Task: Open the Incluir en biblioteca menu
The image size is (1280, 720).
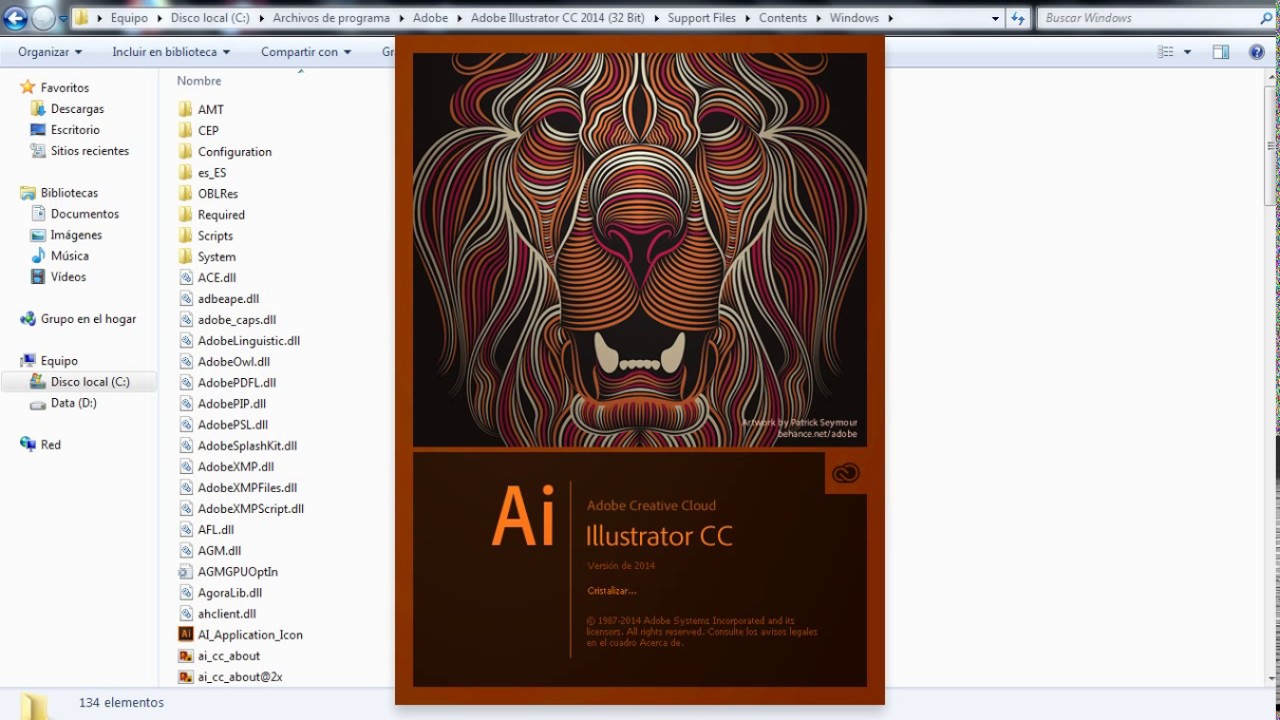Action: click(171, 51)
